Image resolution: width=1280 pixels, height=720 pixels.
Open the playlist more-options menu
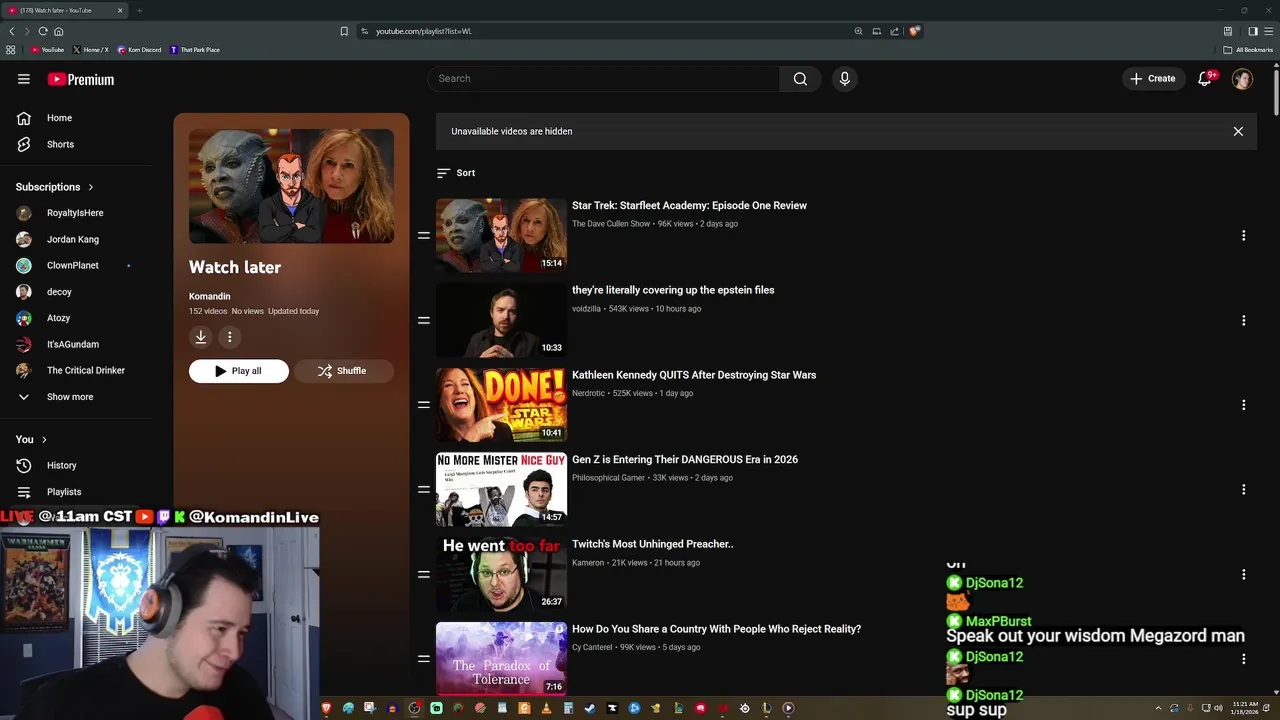(230, 338)
